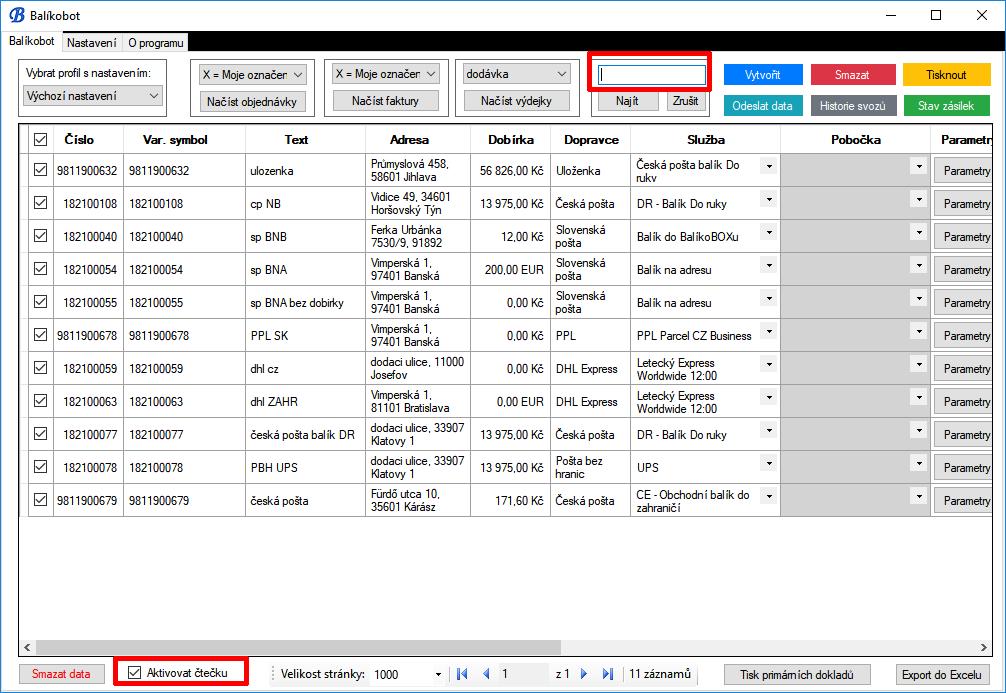Click the blue Vytvořit button
This screenshot has height=693, width=1006.
[763, 74]
